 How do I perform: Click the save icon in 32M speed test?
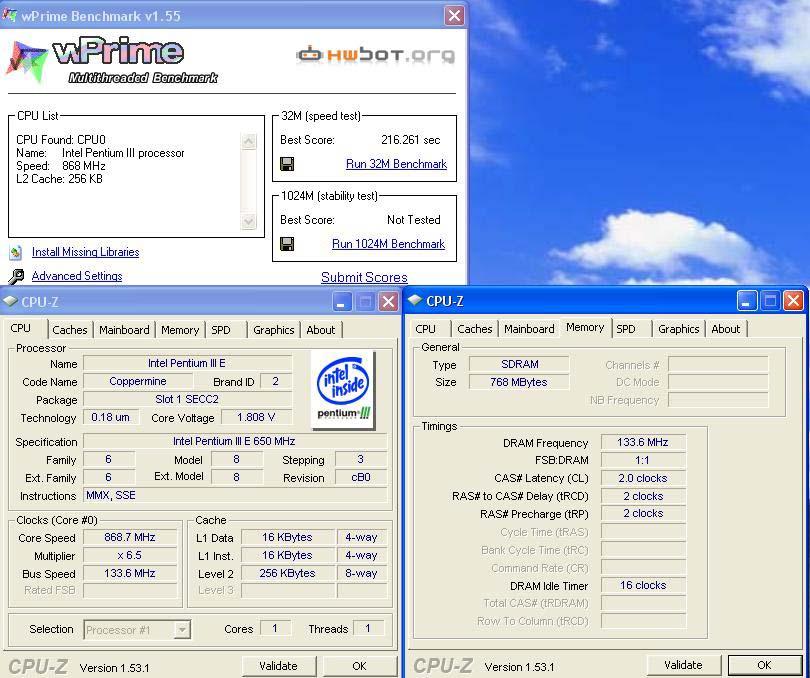(287, 164)
